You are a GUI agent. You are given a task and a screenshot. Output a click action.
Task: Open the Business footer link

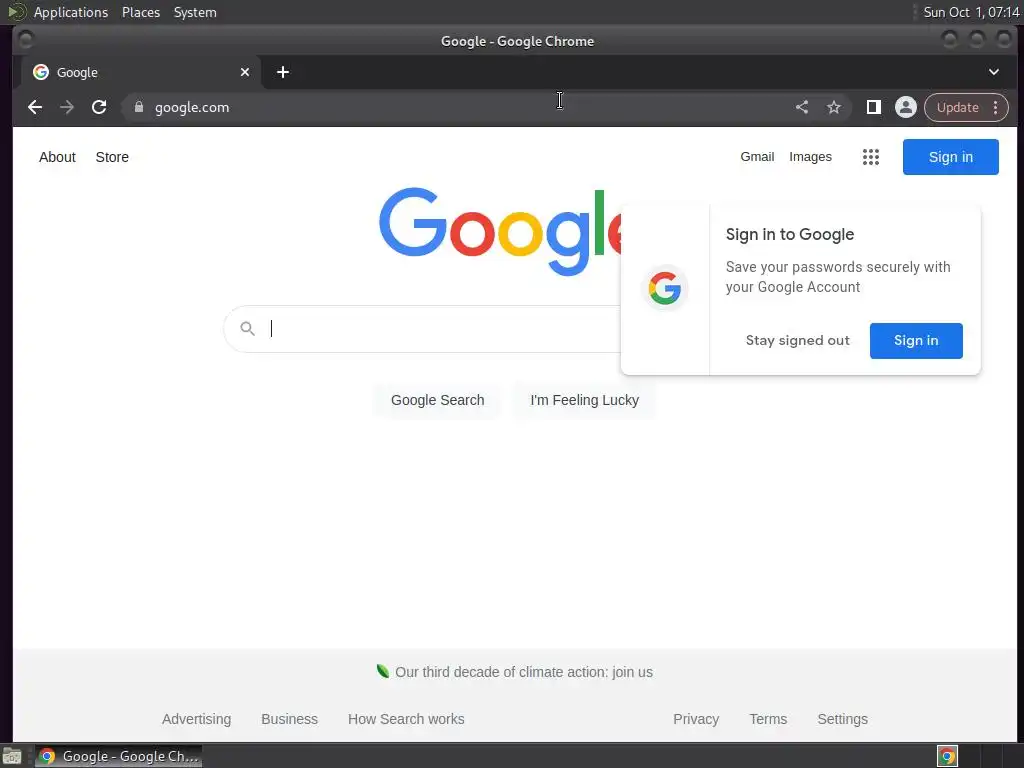(289, 719)
